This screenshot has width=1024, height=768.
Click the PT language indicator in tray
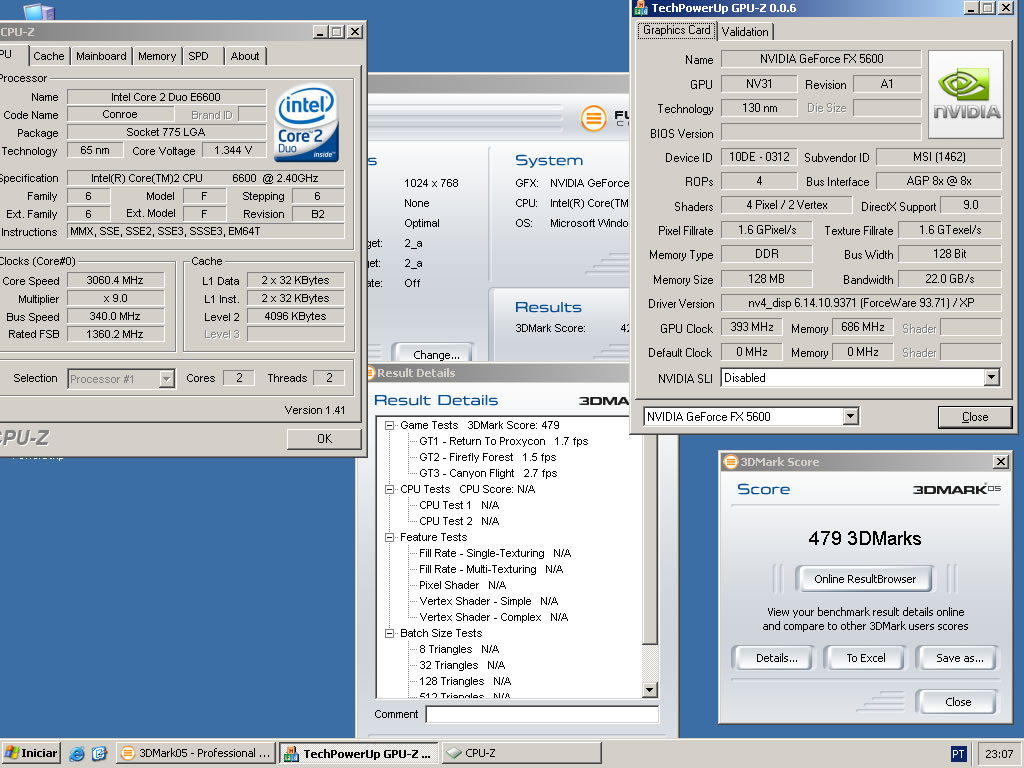(x=958, y=754)
